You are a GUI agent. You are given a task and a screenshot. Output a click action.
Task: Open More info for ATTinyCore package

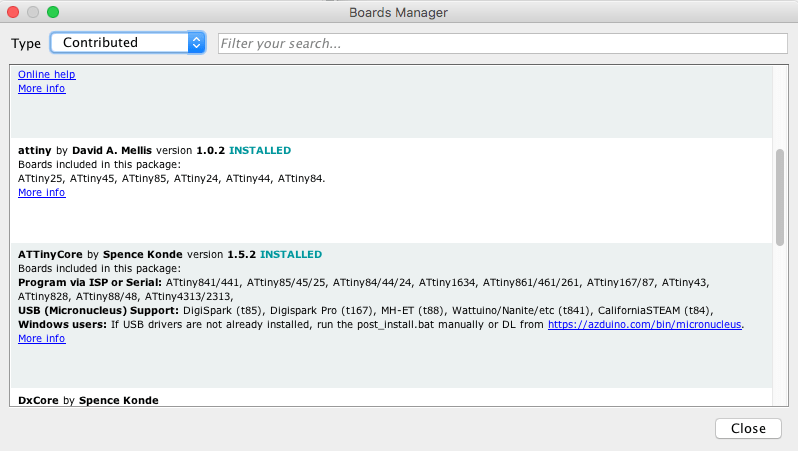pos(42,339)
